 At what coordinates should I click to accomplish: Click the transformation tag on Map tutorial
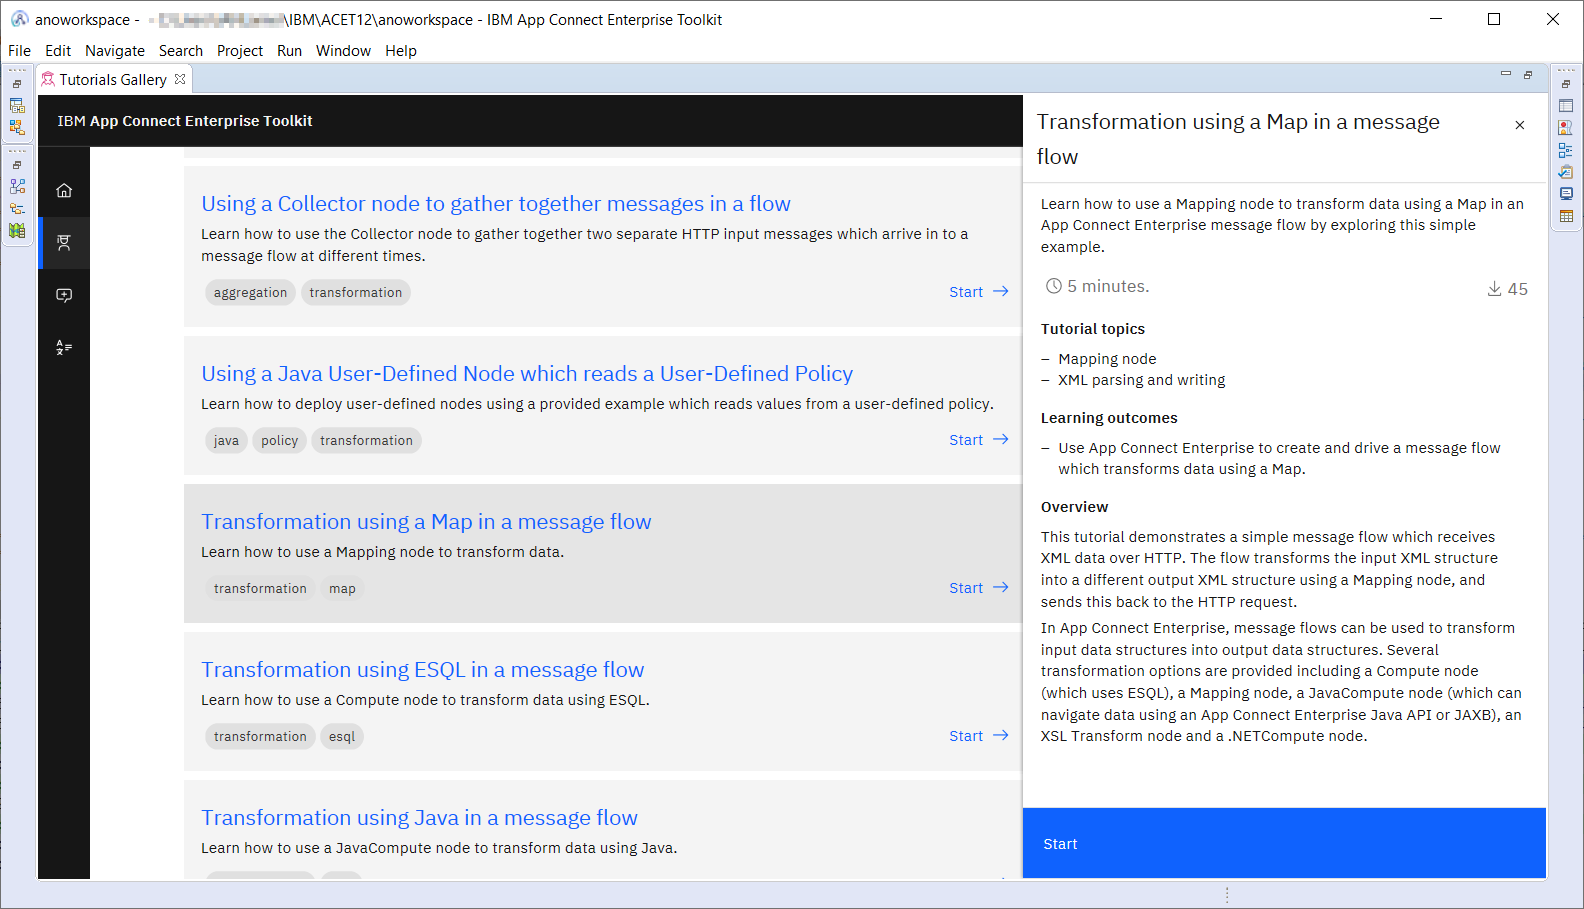(x=260, y=589)
